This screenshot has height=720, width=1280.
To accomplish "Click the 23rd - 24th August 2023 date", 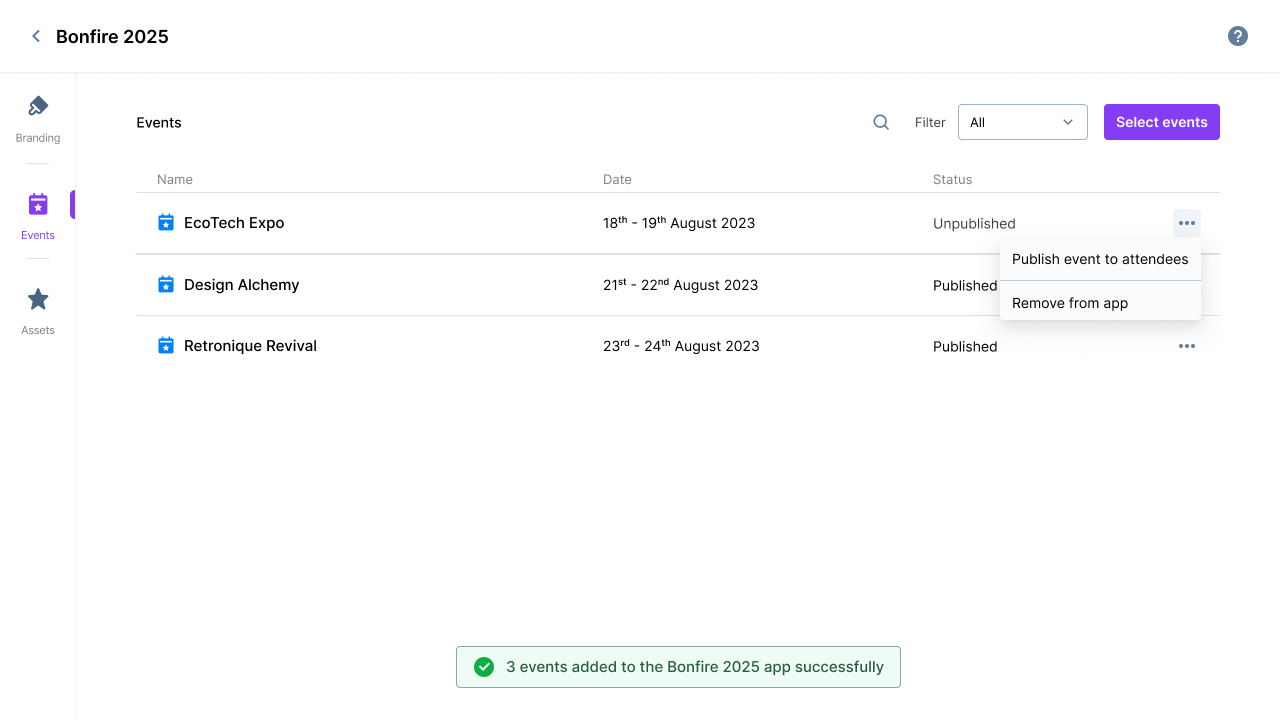I will [681, 346].
